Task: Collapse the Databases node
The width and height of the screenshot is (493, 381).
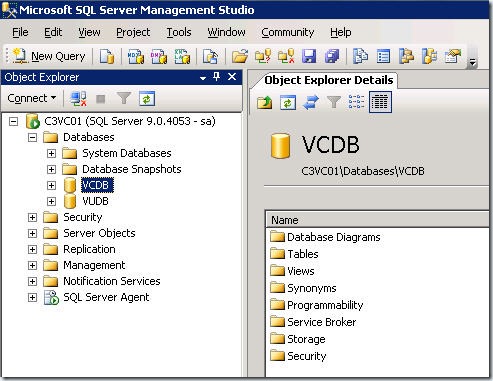Action: [x=32, y=137]
